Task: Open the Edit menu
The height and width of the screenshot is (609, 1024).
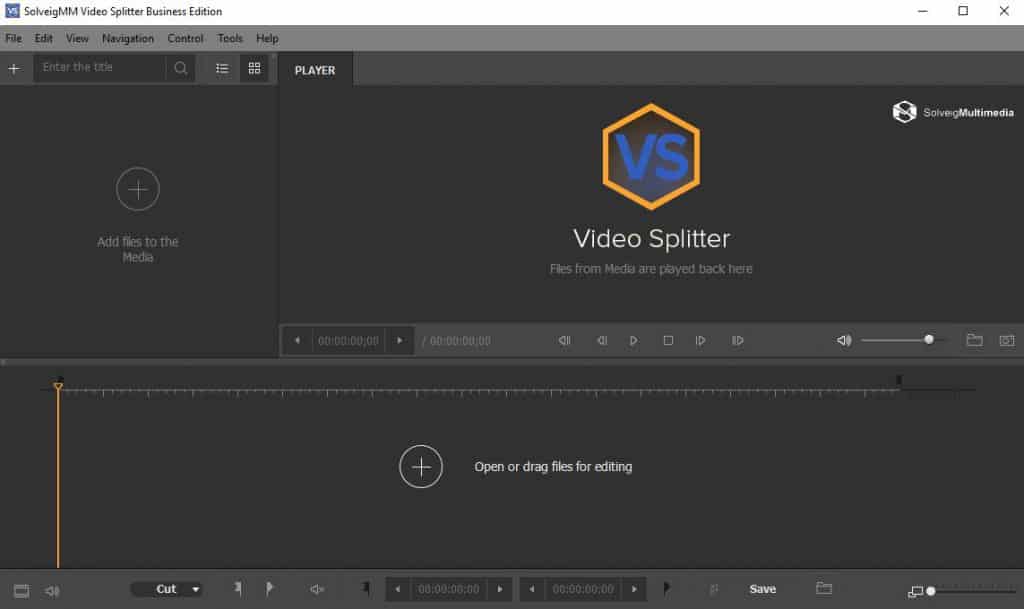Action: click(44, 39)
